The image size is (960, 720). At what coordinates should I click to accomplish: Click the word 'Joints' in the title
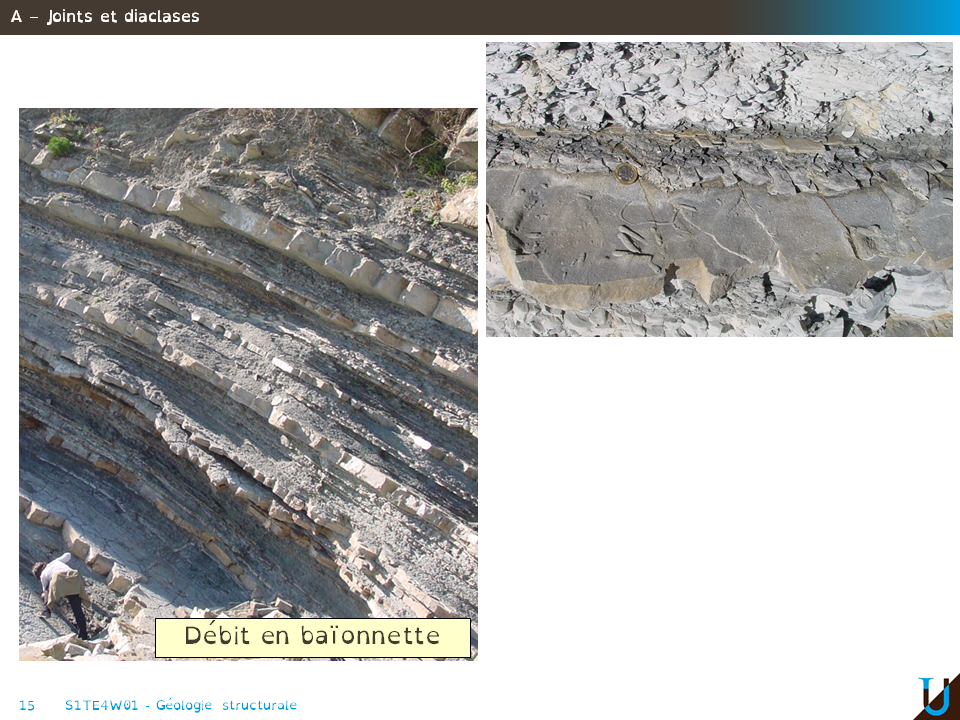[68, 17]
